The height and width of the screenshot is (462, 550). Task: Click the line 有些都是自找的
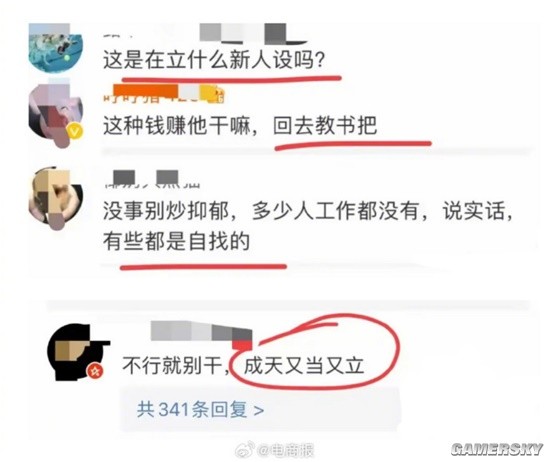coord(176,241)
